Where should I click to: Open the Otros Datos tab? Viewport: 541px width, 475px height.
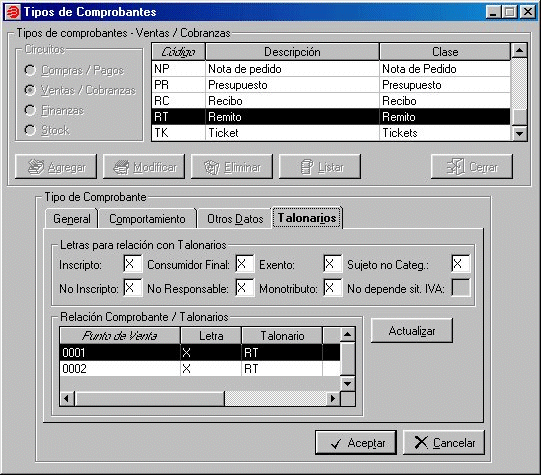click(235, 219)
